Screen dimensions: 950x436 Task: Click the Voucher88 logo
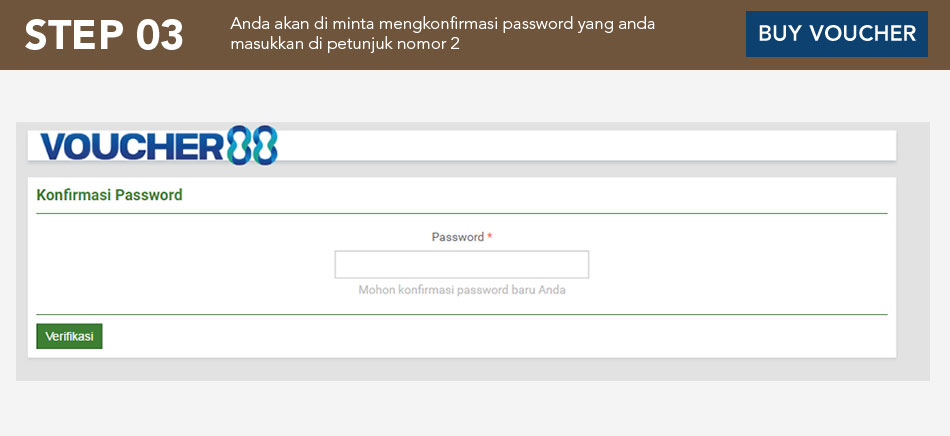158,146
